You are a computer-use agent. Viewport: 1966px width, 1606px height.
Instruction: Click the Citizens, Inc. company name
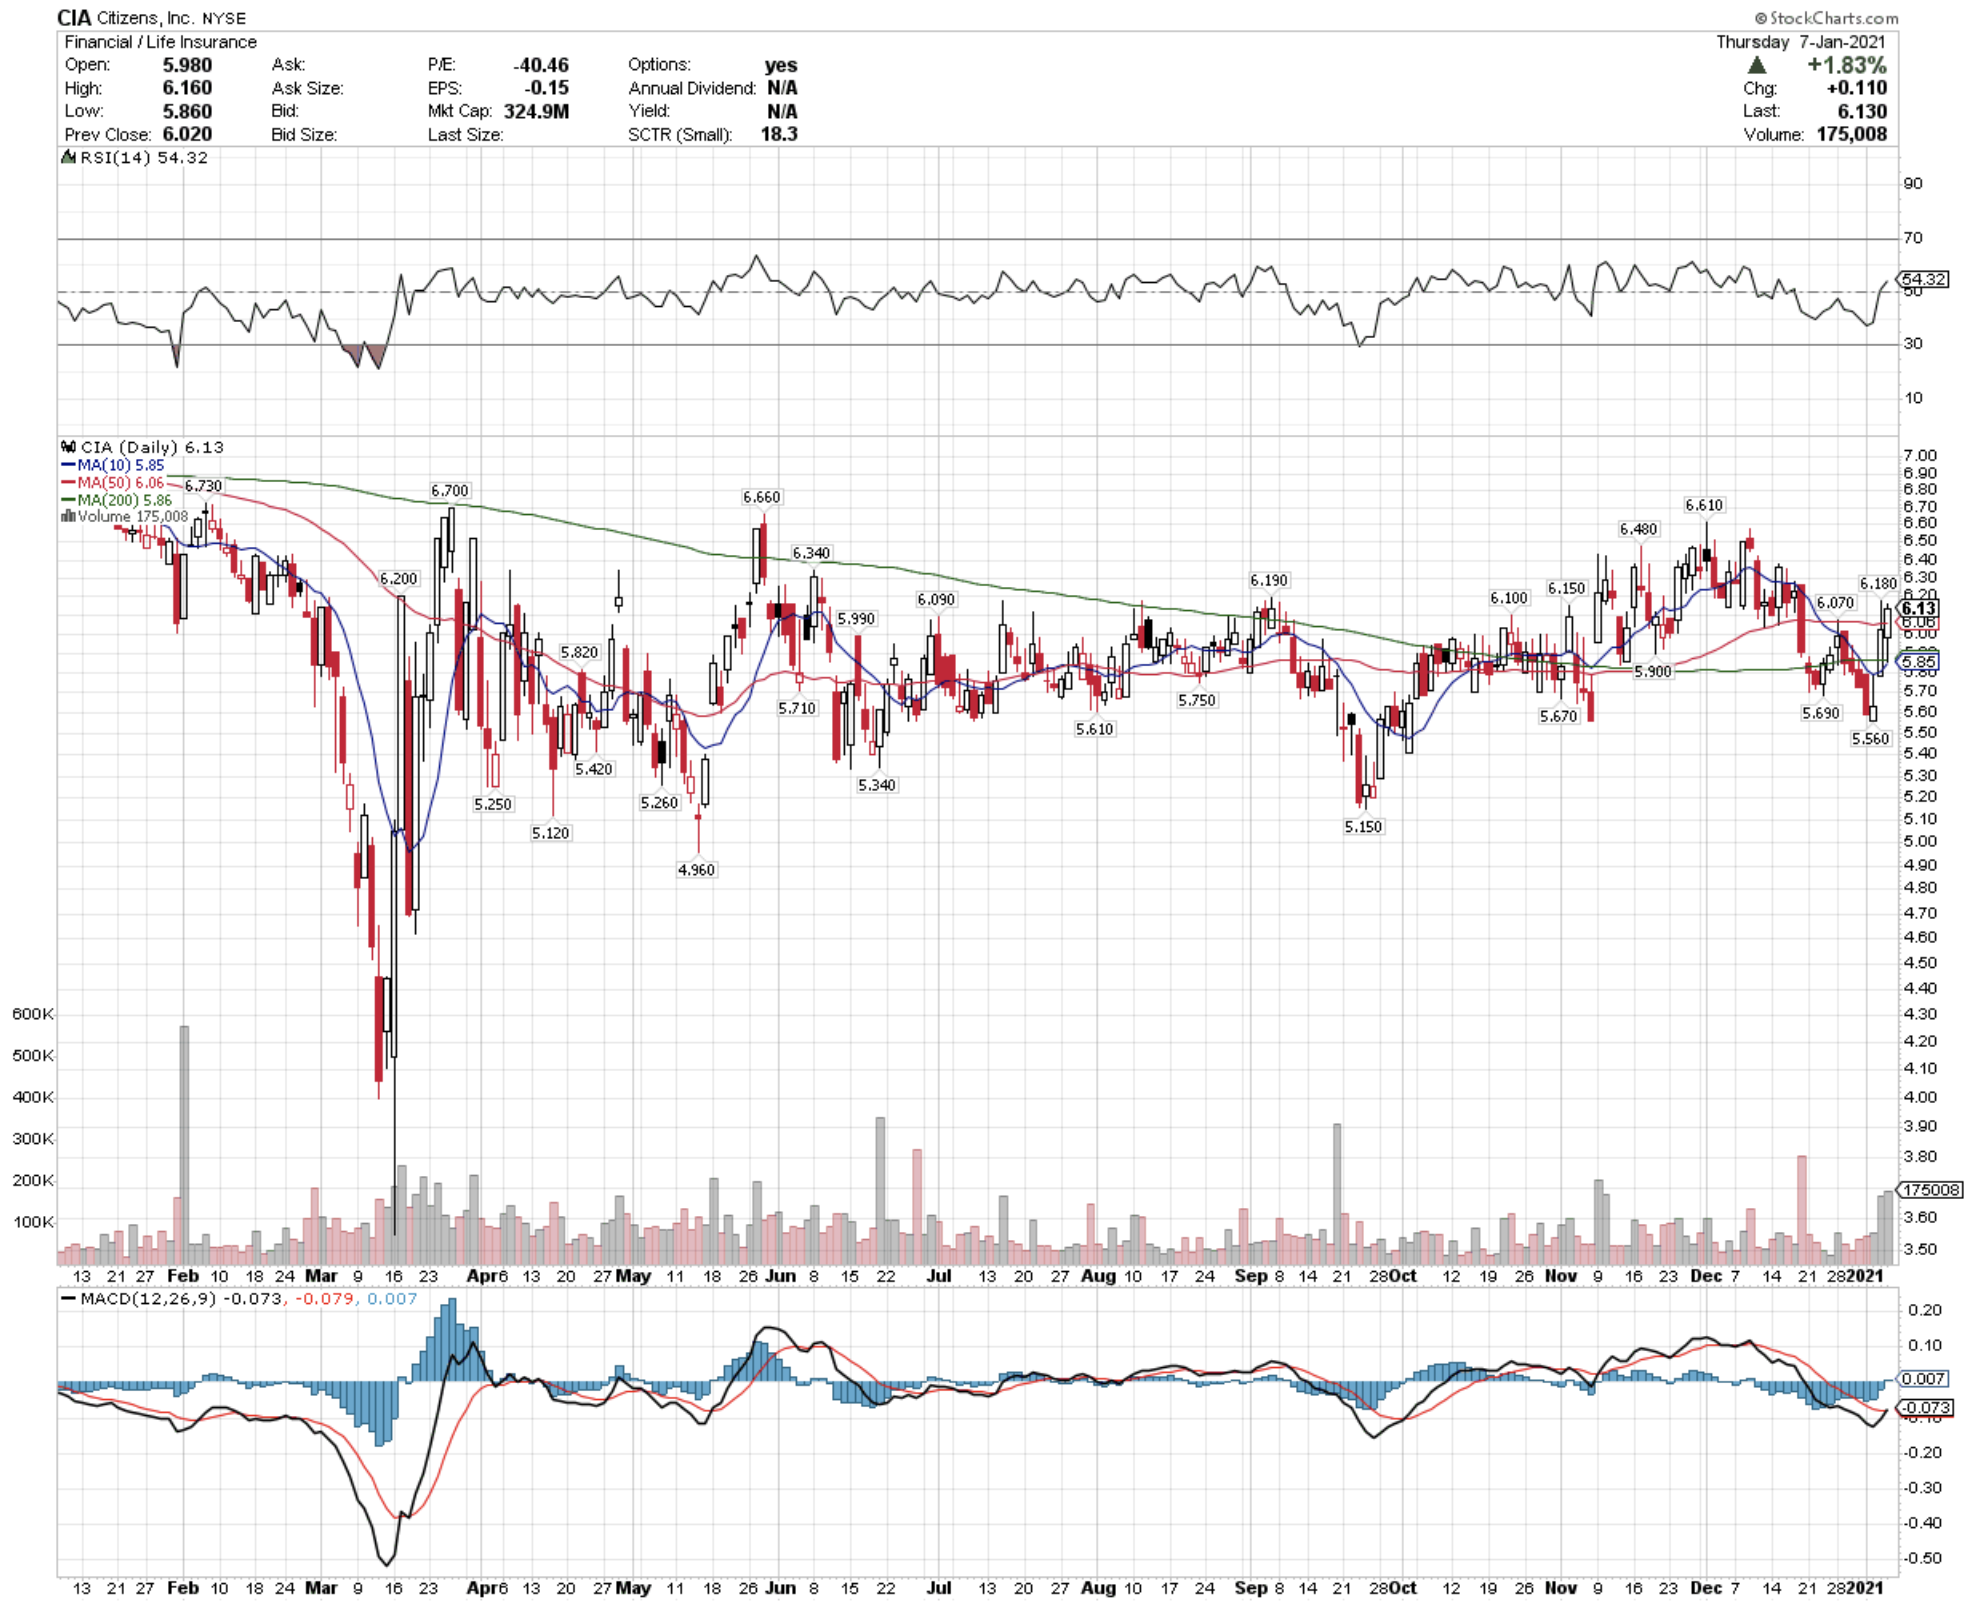[x=144, y=18]
